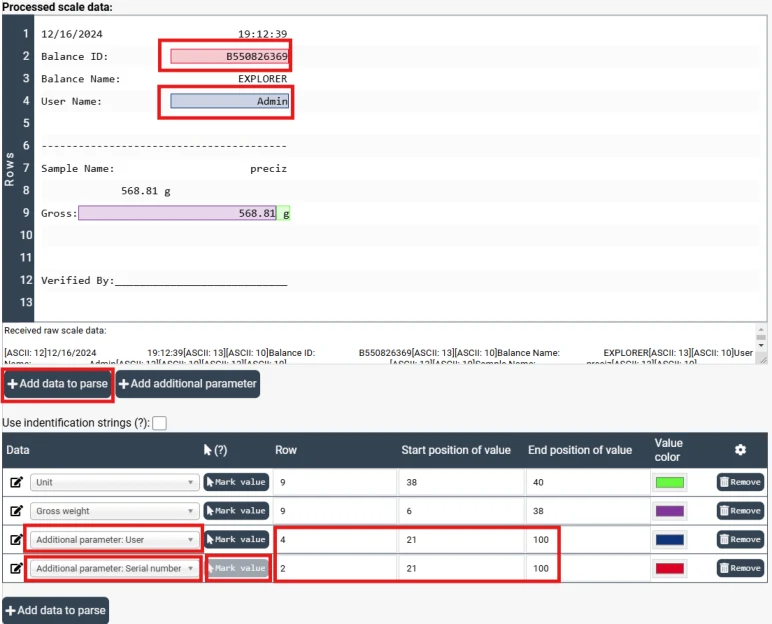Click Mark value for Serial number row

coord(238,568)
